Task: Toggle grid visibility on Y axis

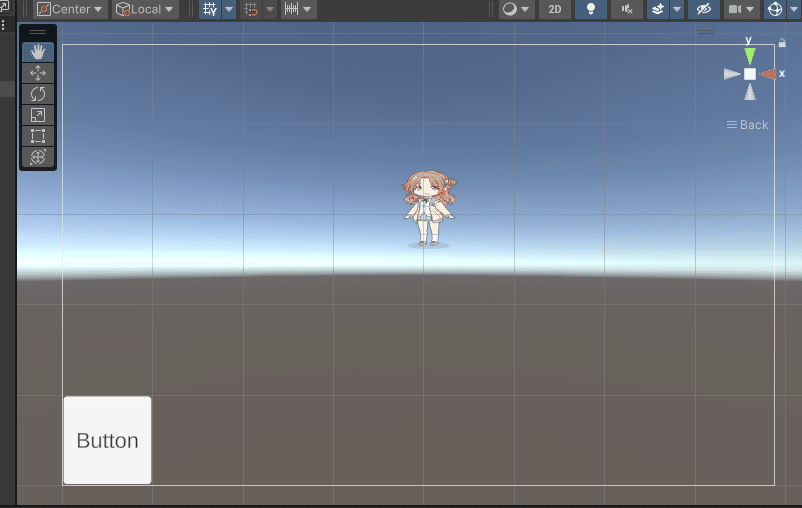Action: coord(210,9)
